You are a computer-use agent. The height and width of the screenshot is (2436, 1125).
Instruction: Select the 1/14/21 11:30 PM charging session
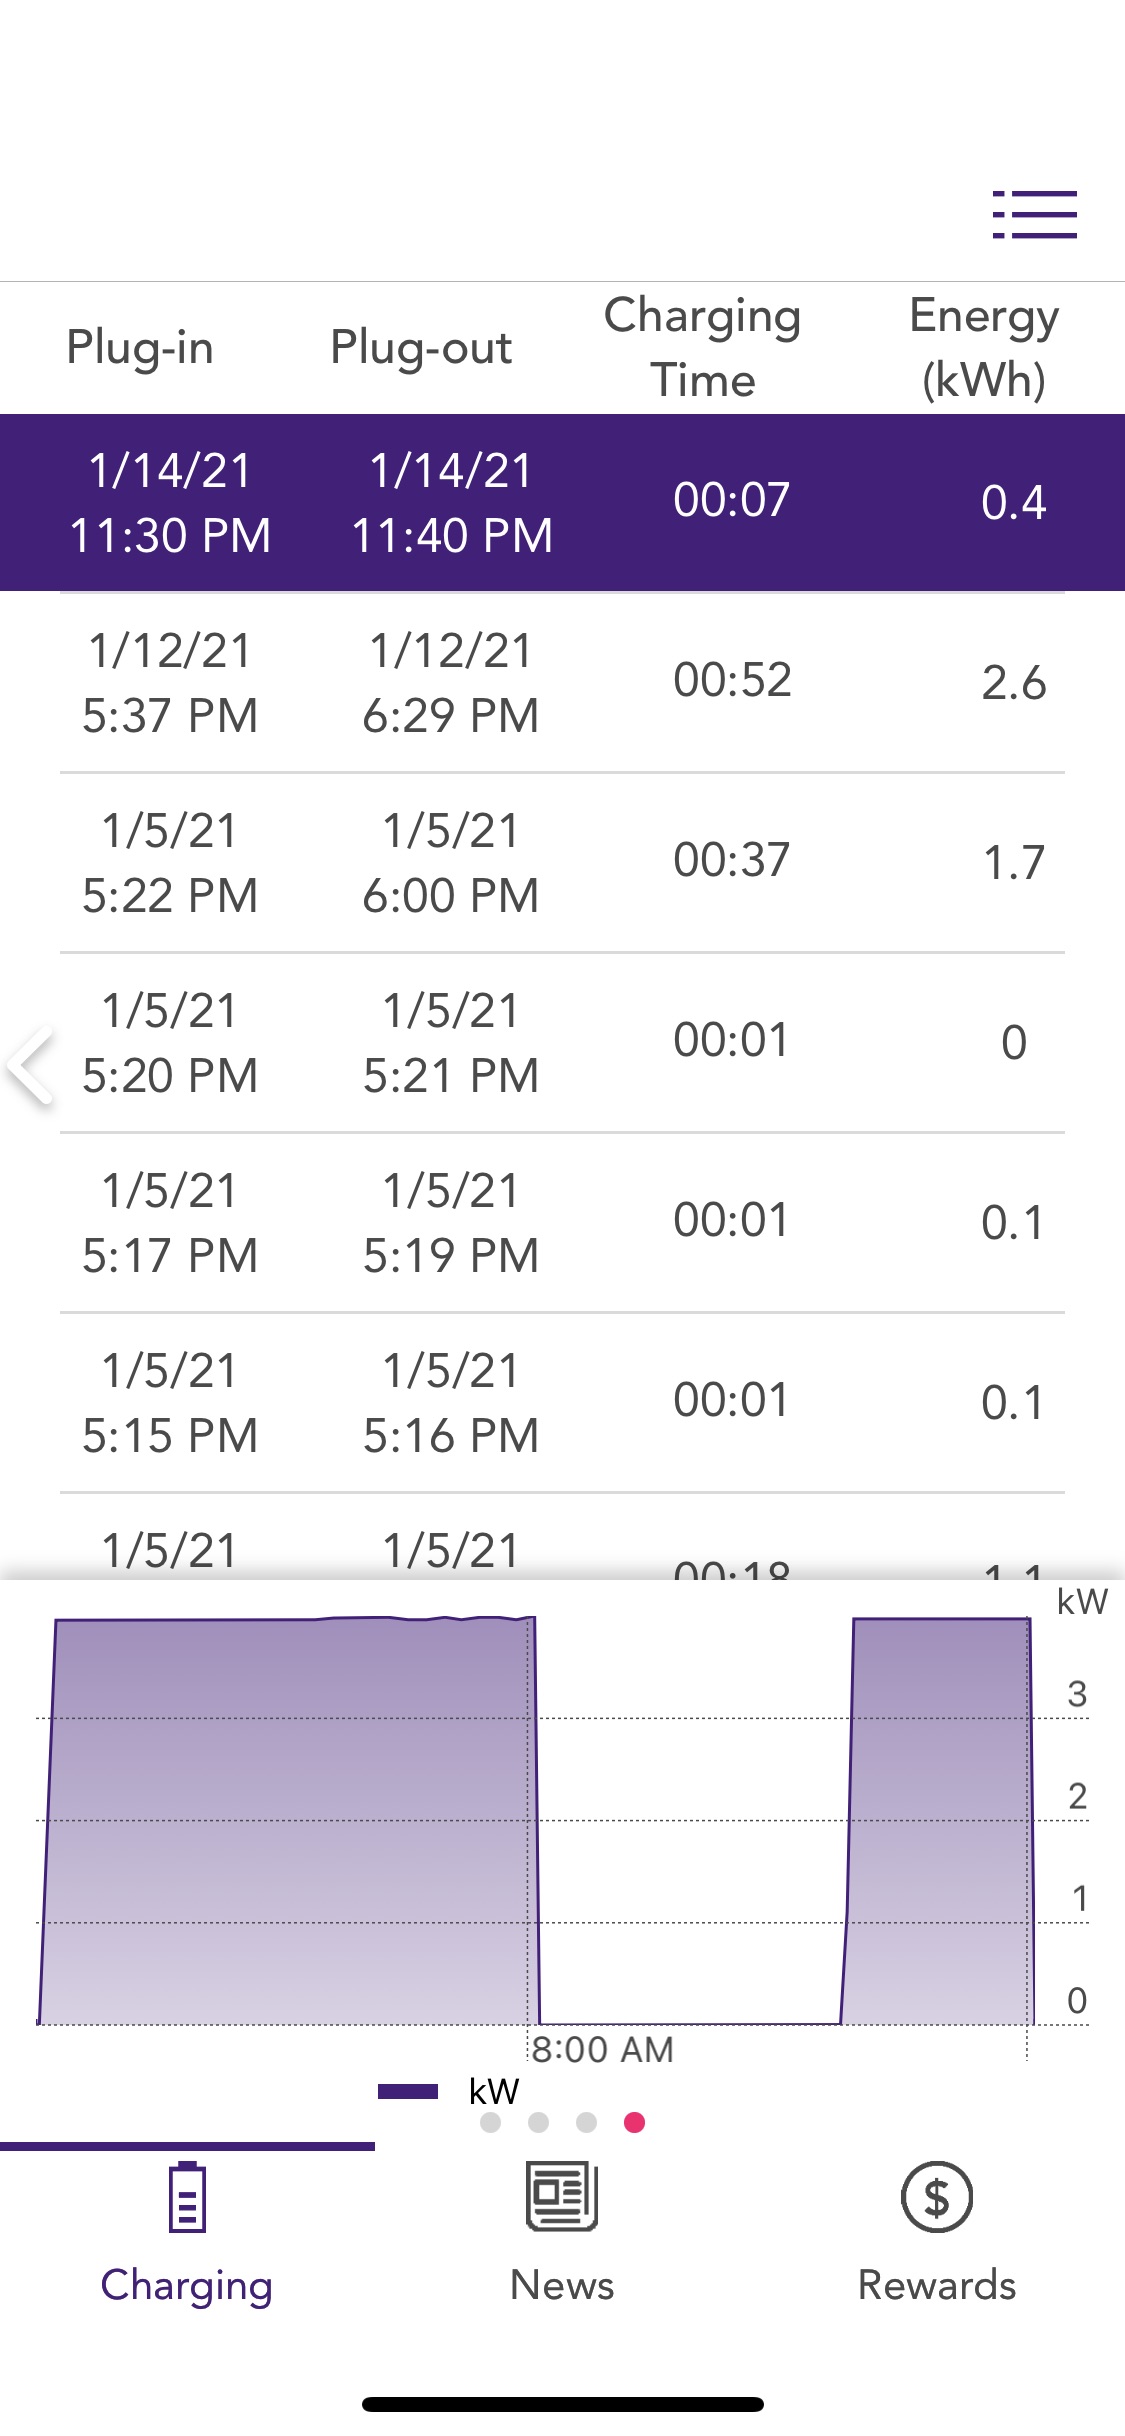tap(562, 502)
